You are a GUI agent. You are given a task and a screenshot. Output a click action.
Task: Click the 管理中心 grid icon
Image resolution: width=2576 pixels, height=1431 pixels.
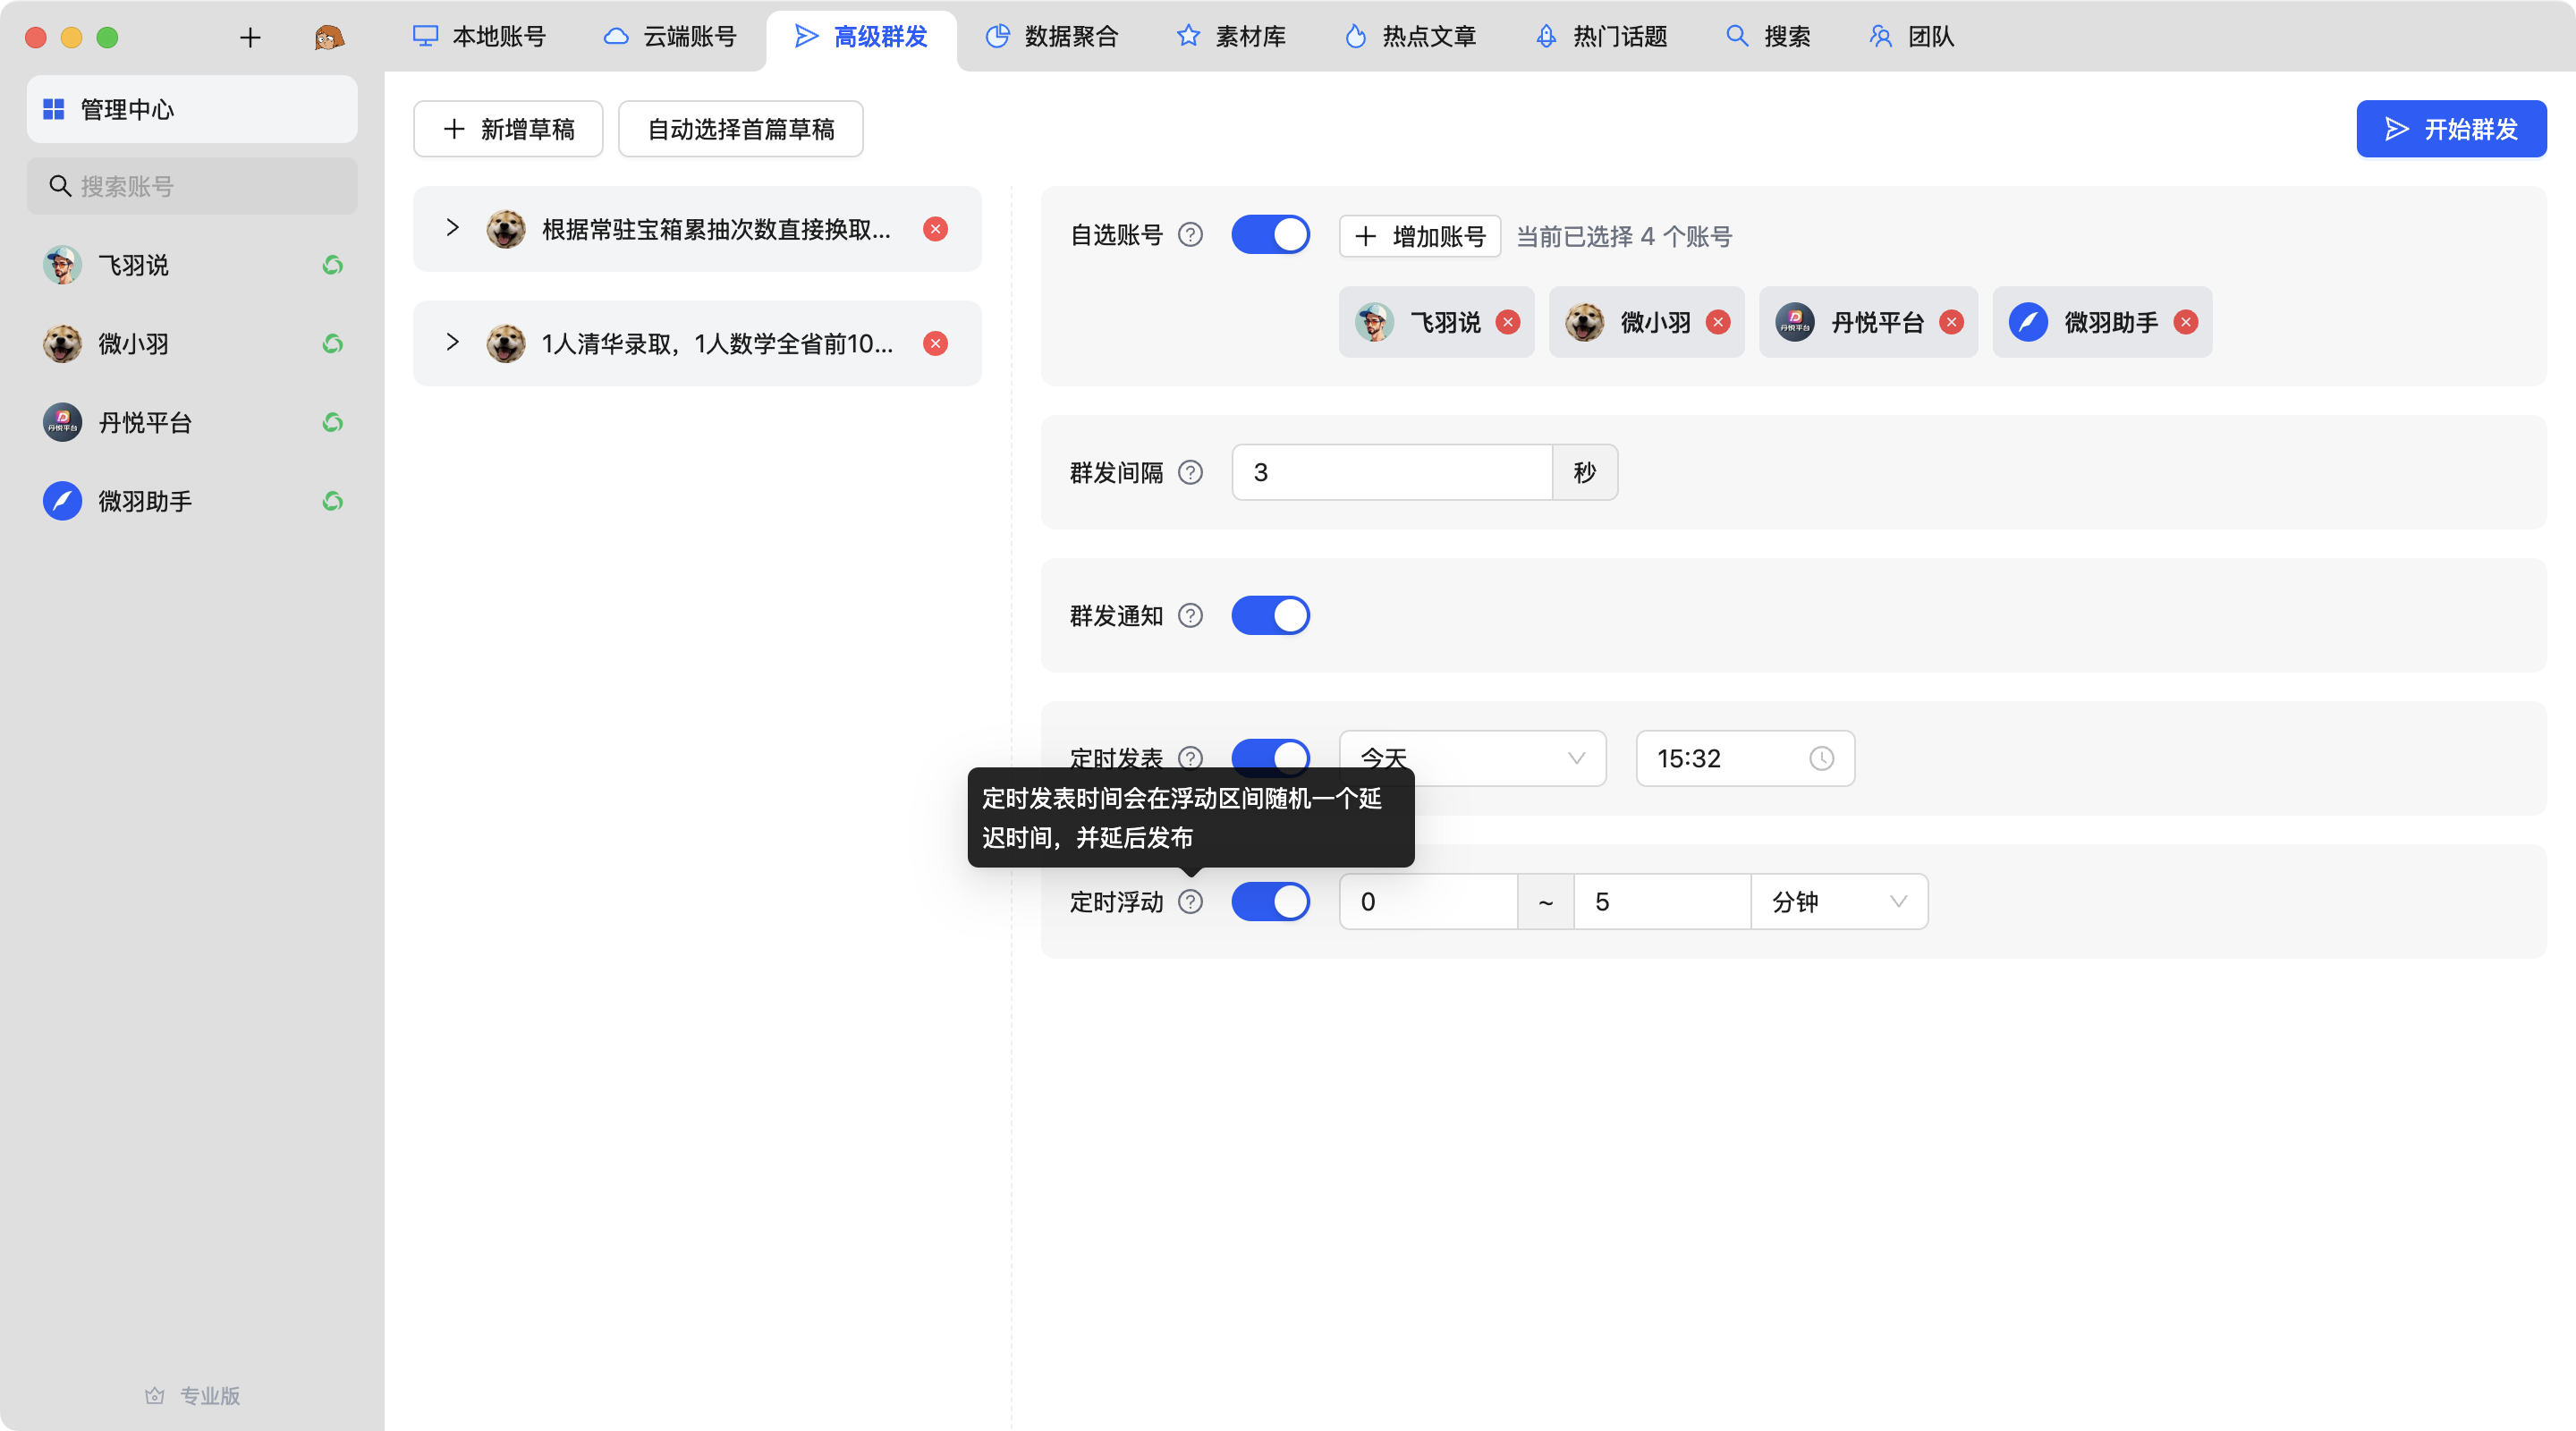tap(54, 109)
